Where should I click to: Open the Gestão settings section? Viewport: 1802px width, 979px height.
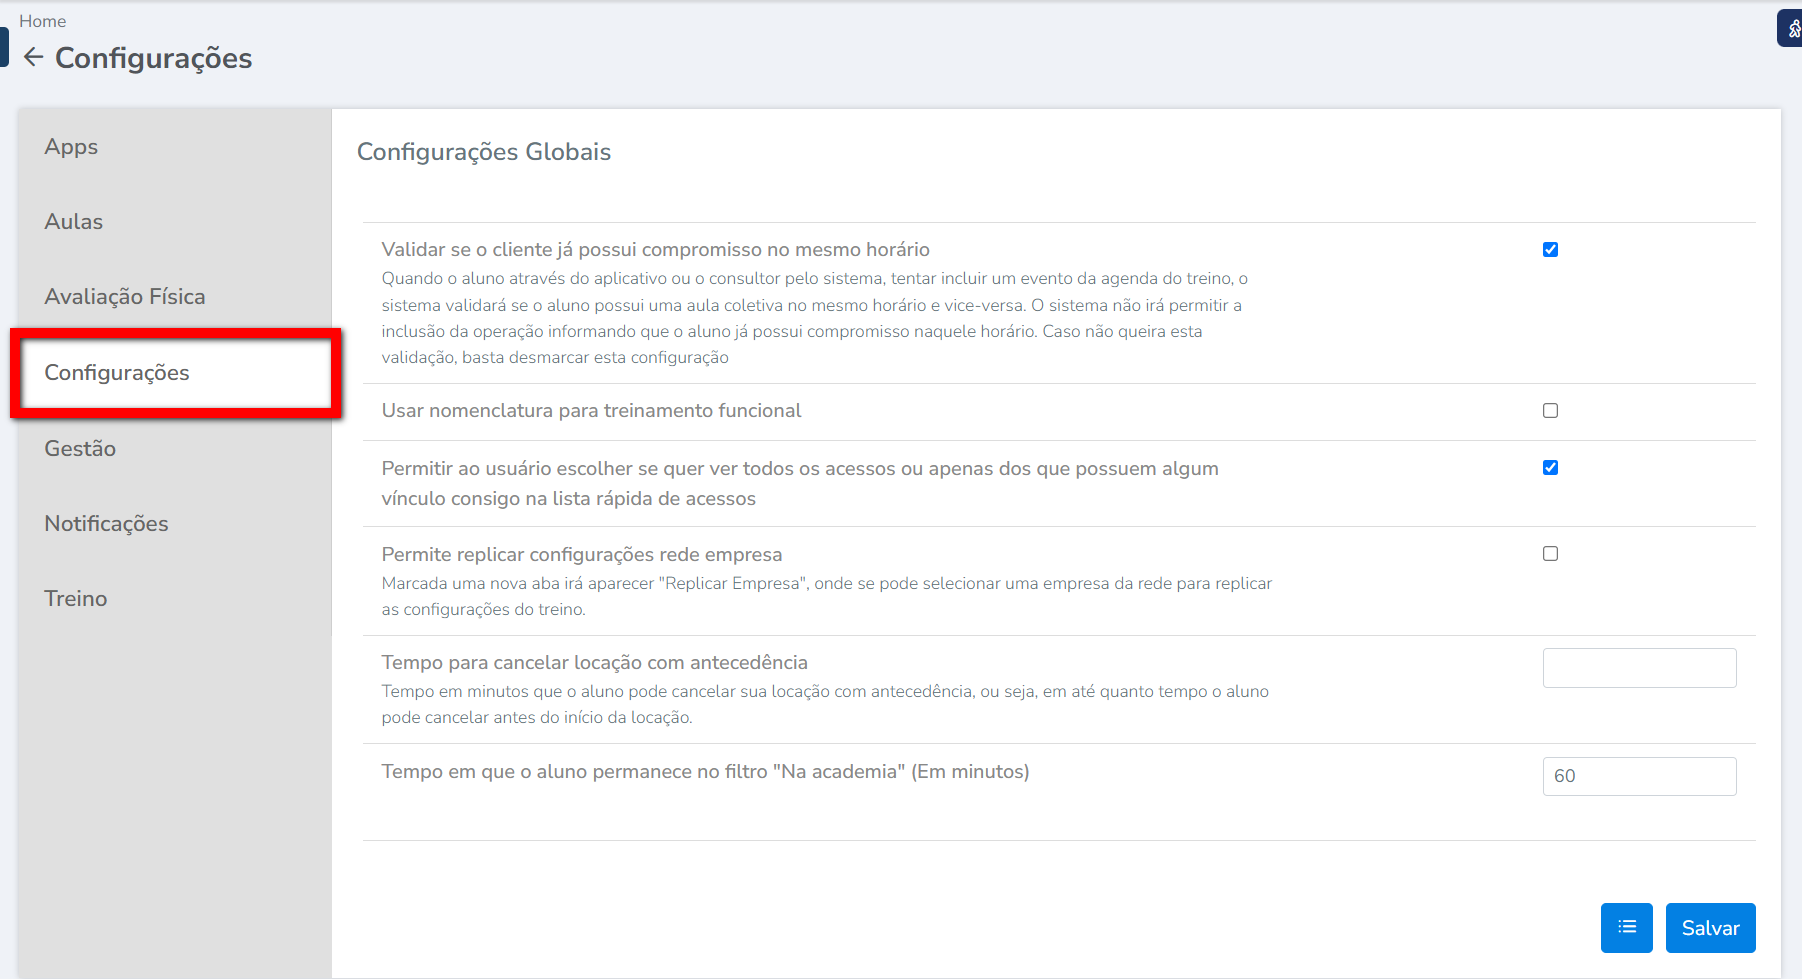[x=80, y=449]
